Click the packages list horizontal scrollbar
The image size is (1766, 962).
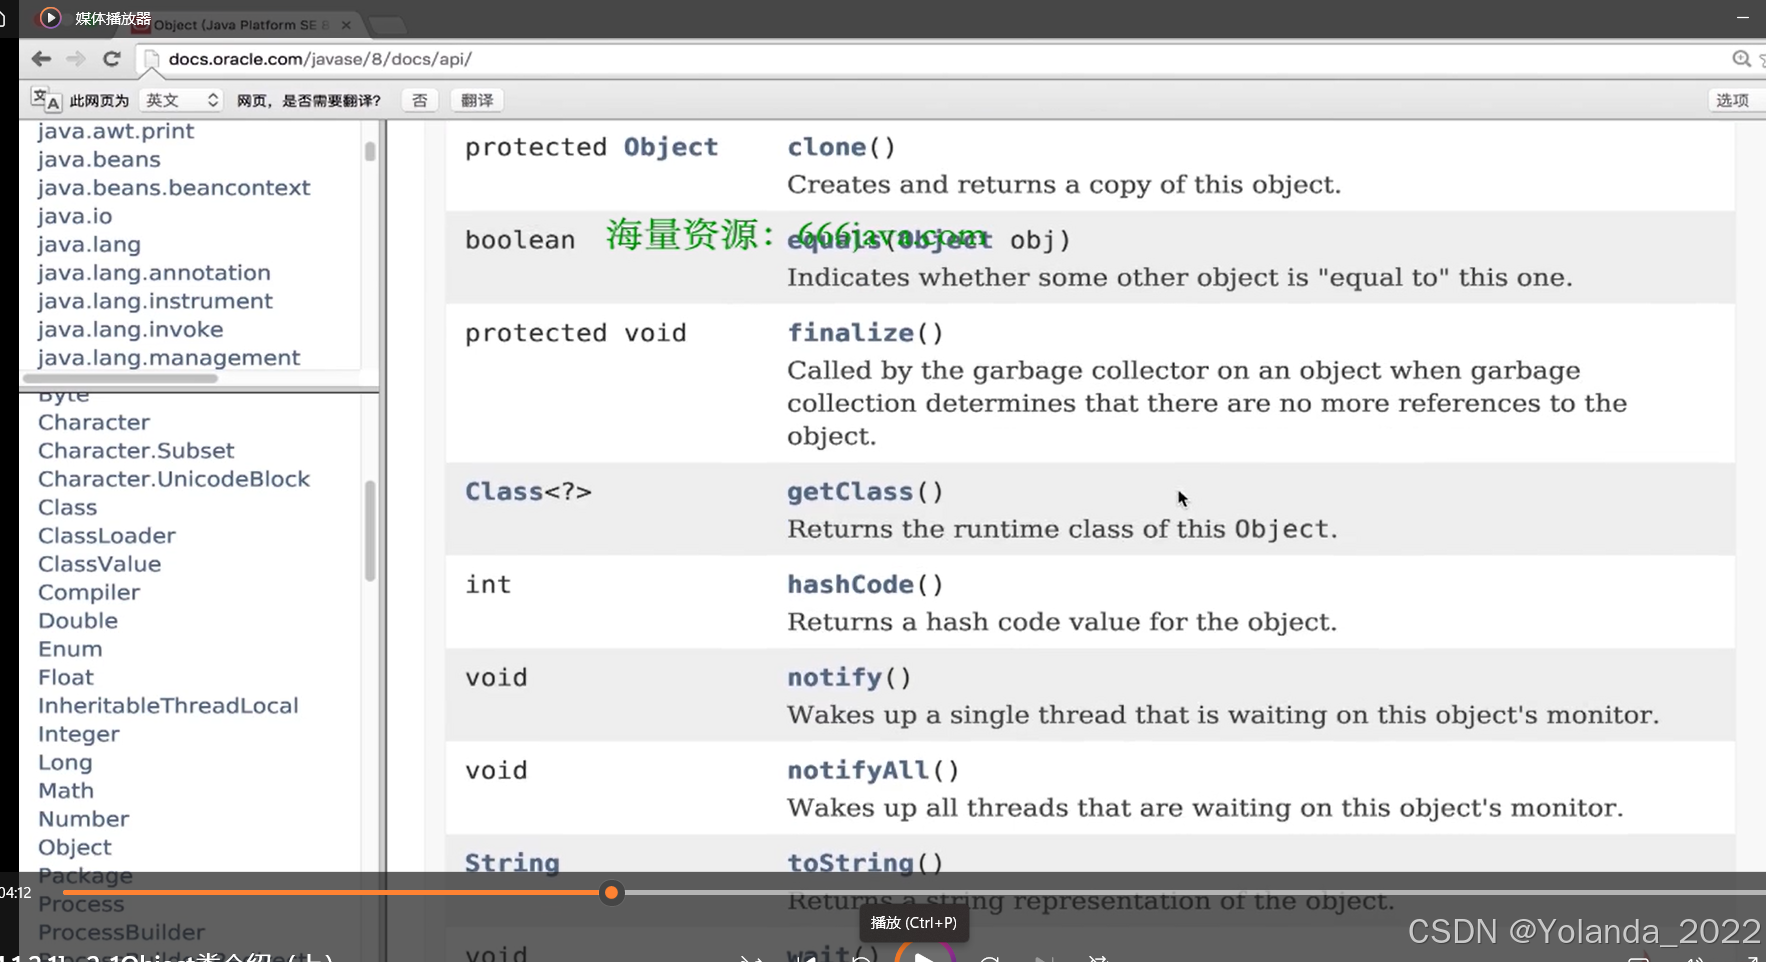pos(120,379)
